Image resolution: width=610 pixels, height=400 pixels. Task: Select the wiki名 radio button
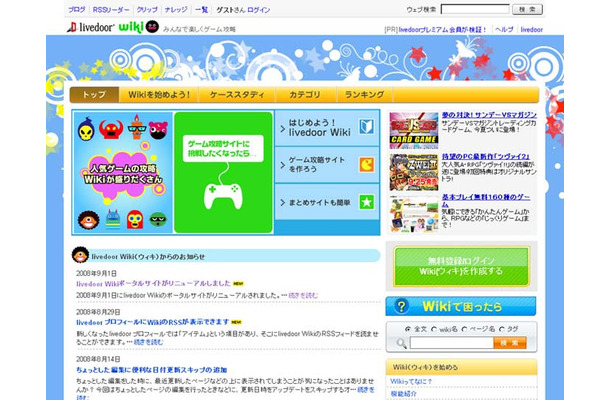click(434, 329)
